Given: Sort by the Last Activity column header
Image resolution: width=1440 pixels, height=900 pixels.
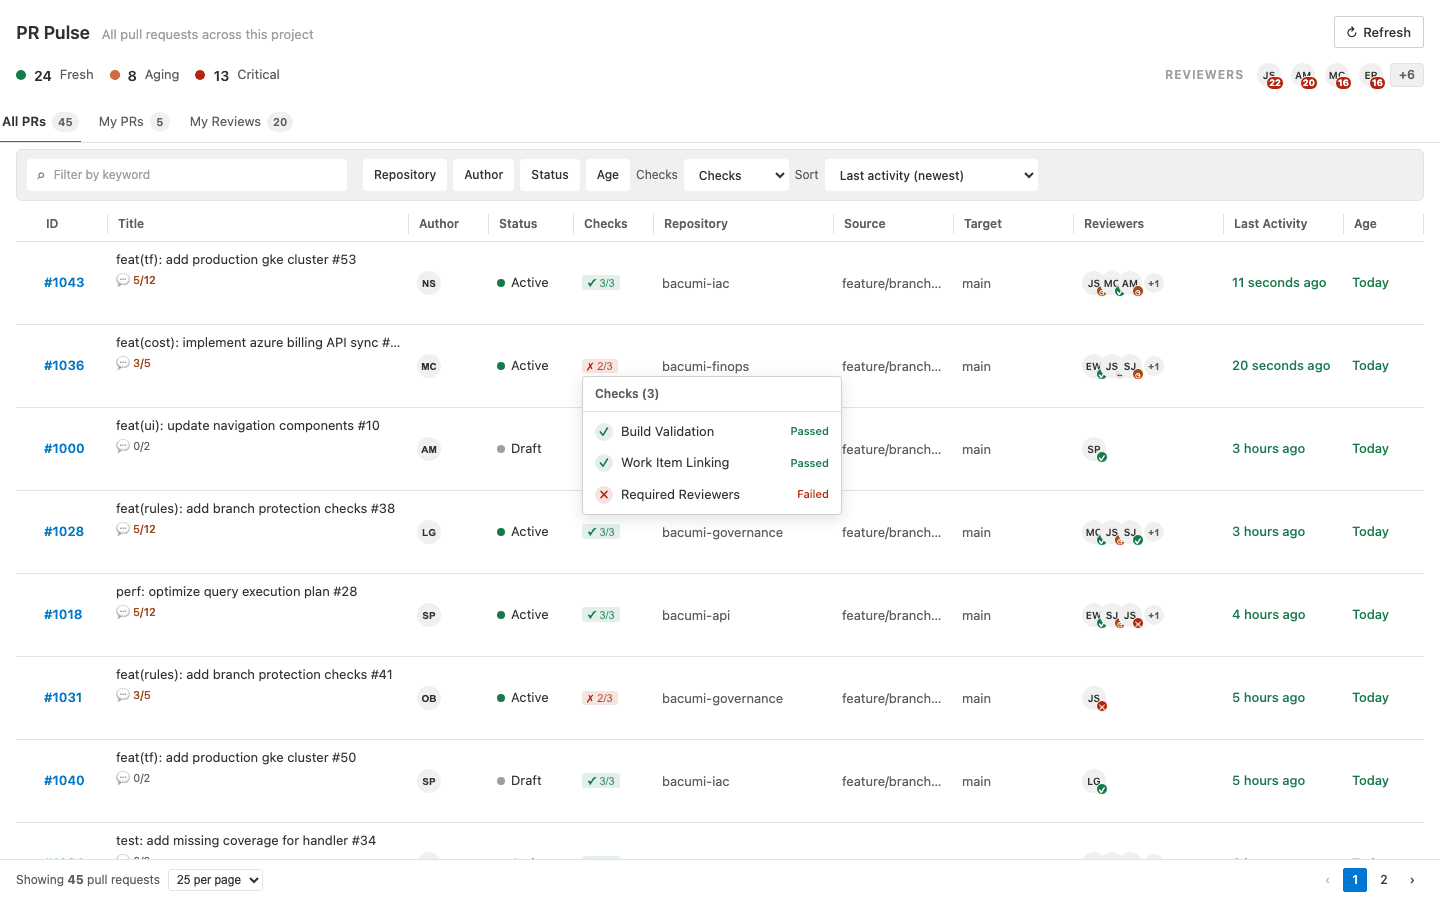Looking at the screenshot, I should pos(1270,224).
